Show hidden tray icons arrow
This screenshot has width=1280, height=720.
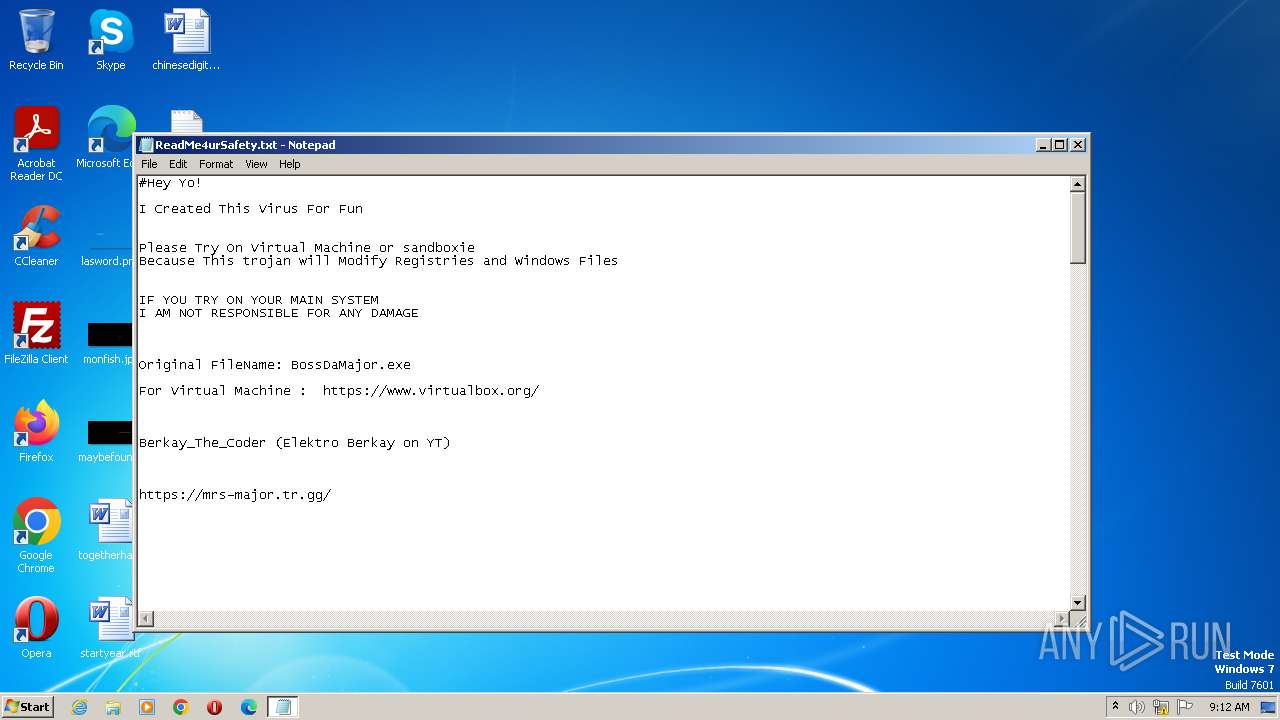point(1115,706)
